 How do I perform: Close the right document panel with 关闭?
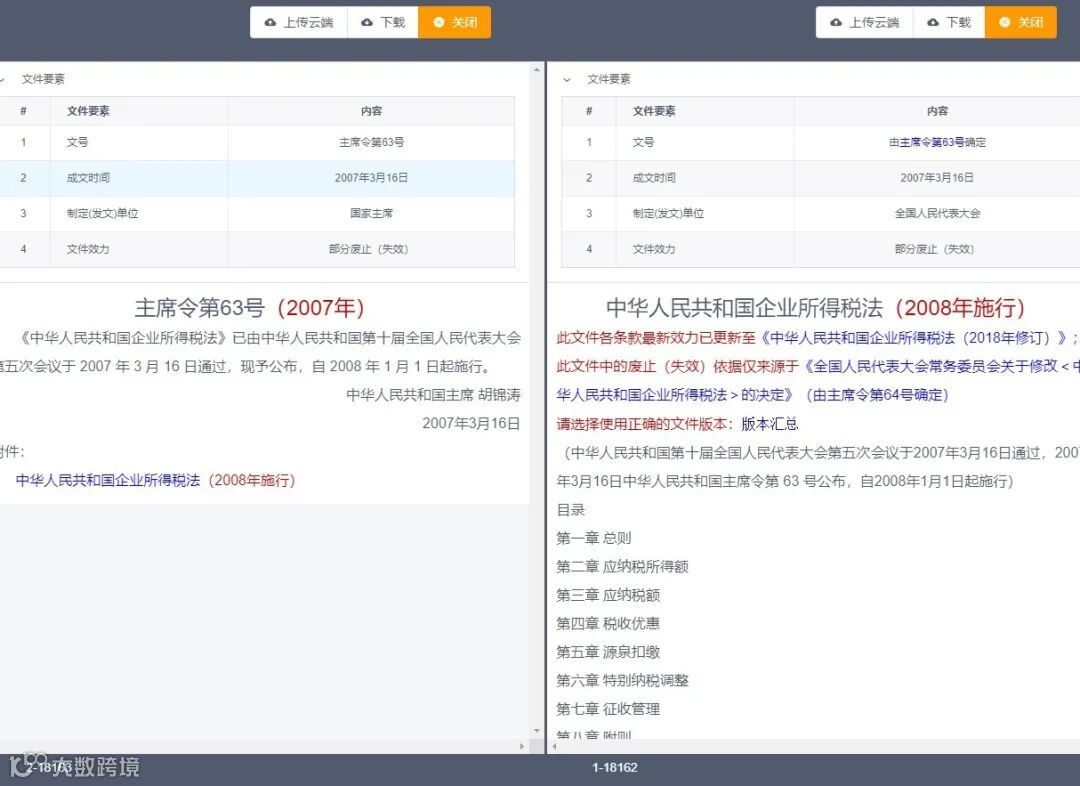point(1021,22)
